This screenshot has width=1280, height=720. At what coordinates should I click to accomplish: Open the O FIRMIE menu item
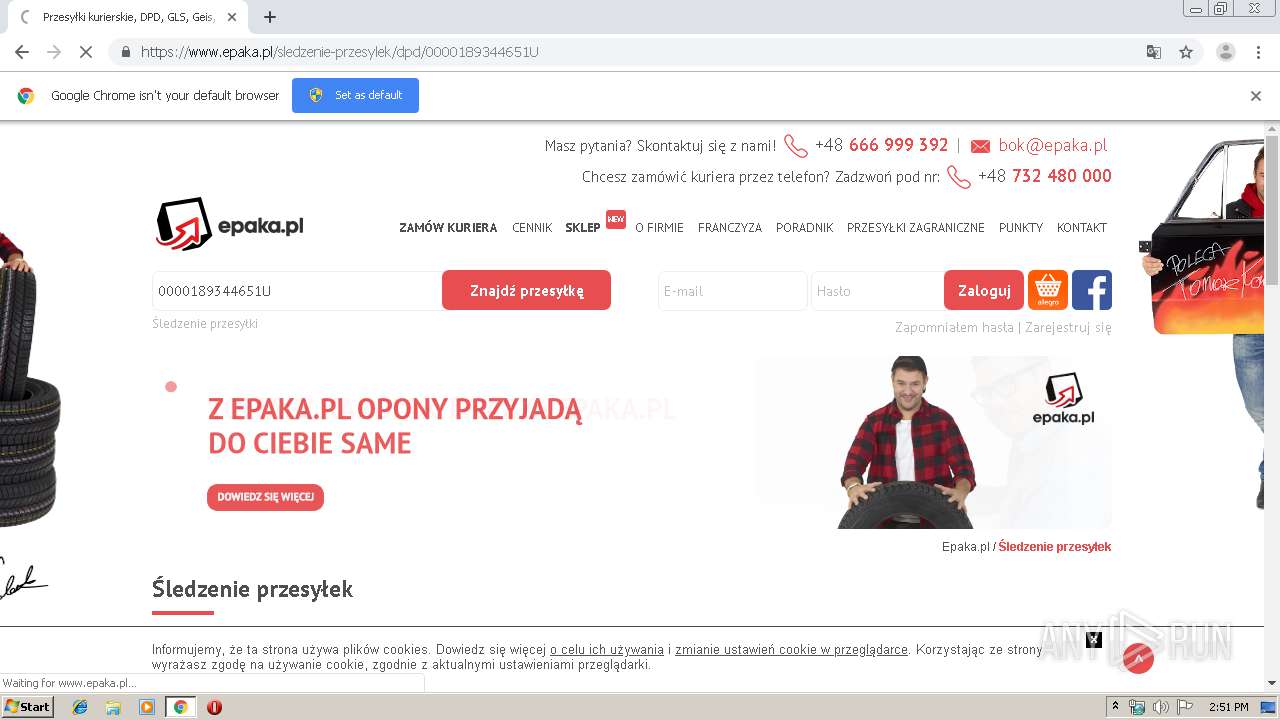point(659,228)
